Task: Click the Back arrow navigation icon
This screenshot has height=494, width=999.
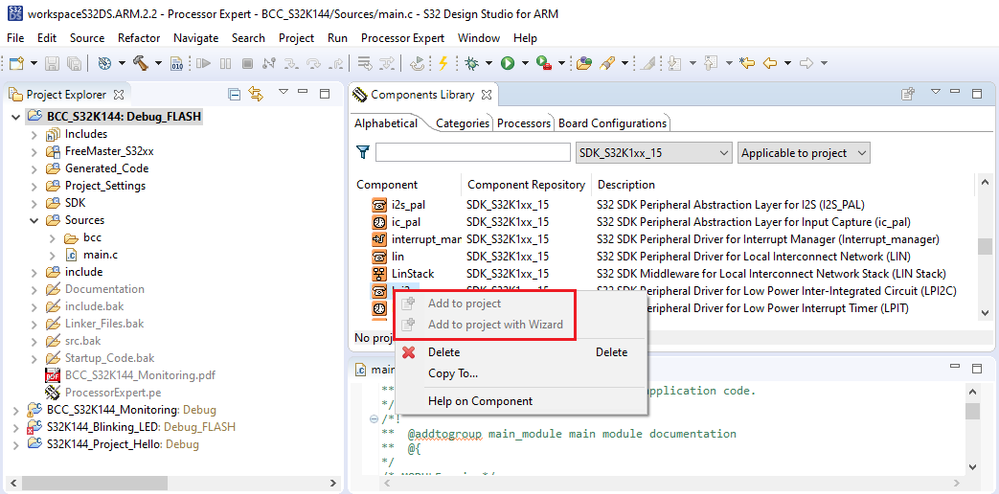Action: point(770,62)
